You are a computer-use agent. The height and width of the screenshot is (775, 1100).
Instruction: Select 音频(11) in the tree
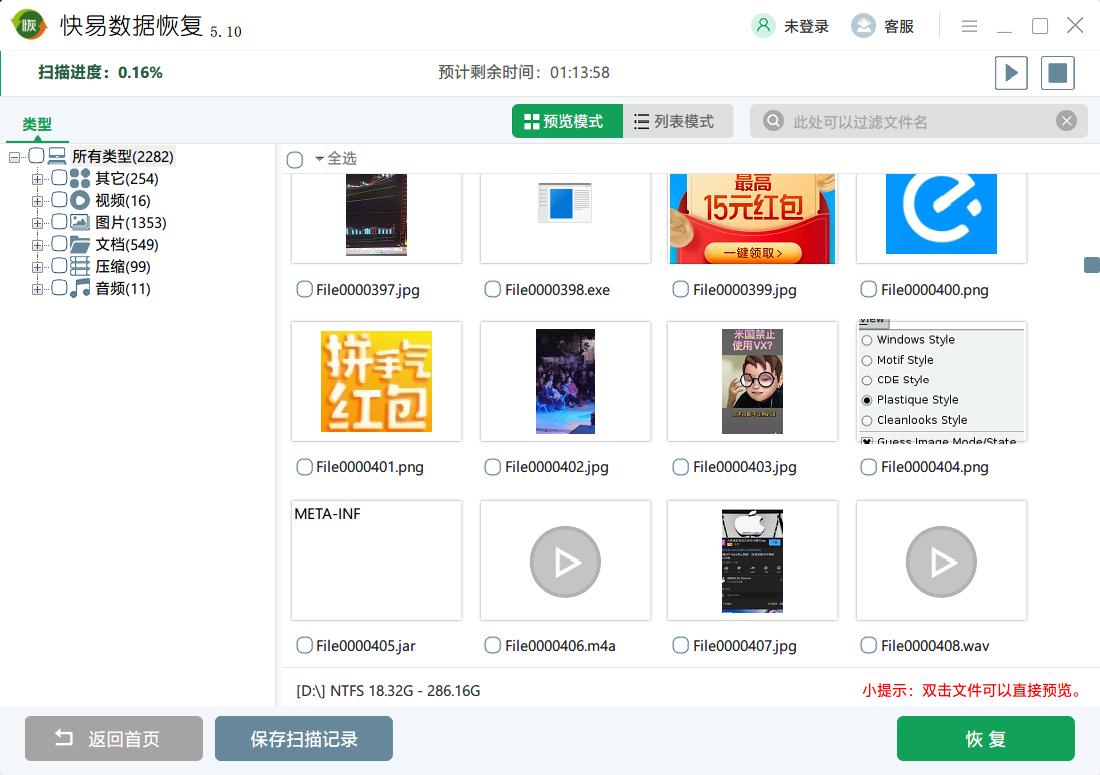click(123, 288)
